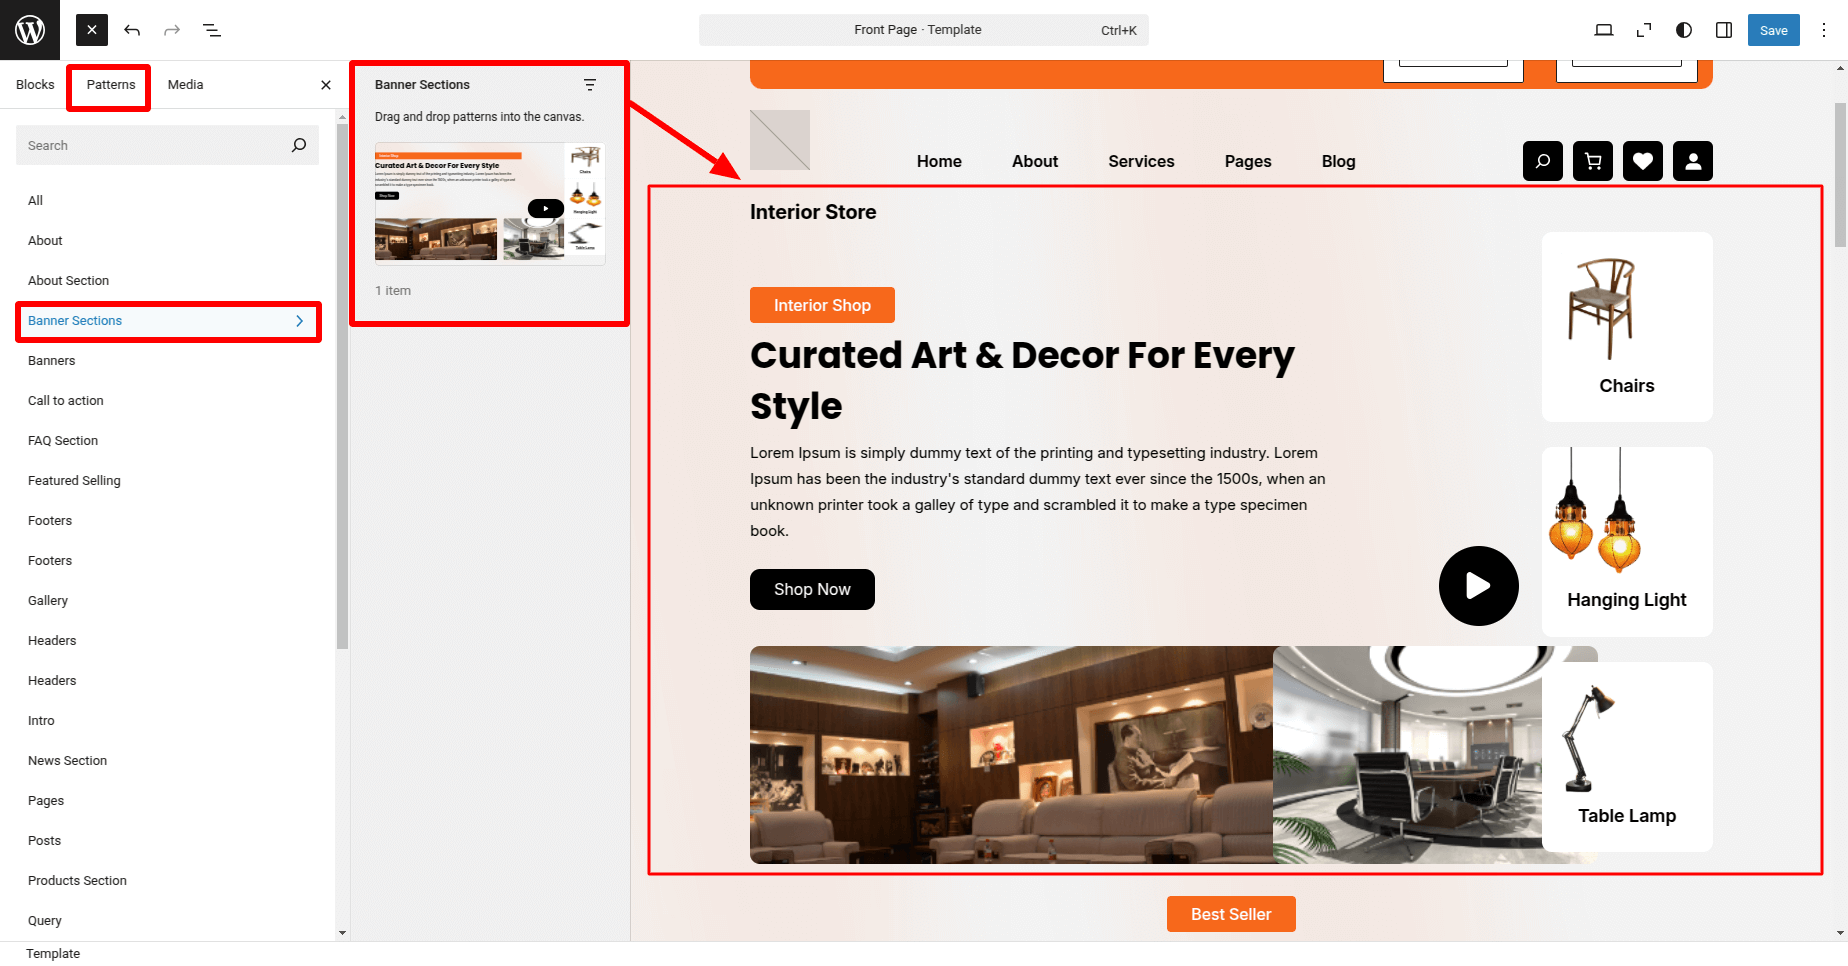Click the Shop Now button
The image size is (1848, 966).
(812, 589)
